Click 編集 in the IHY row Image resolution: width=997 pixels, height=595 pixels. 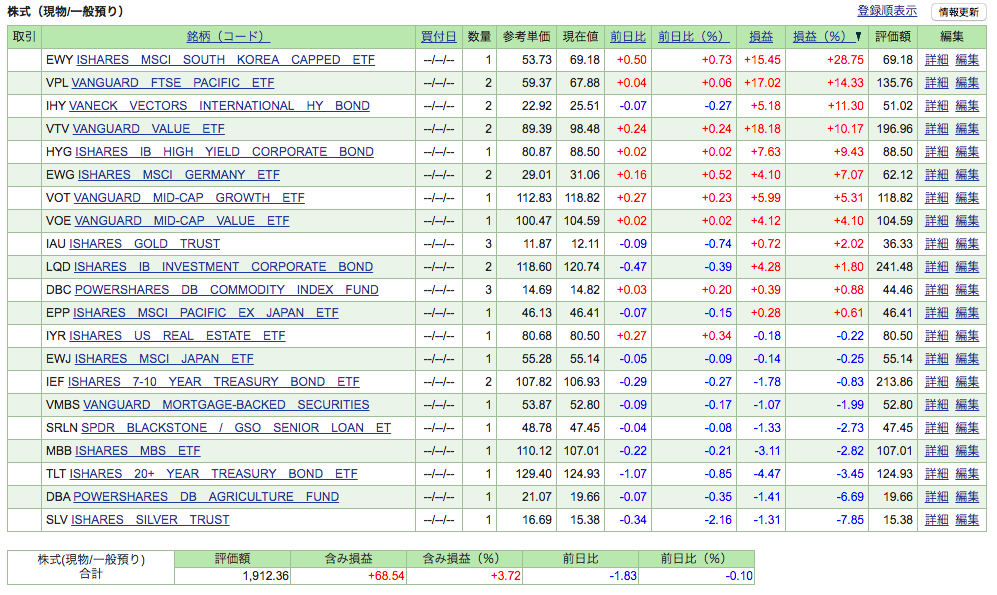pos(967,106)
